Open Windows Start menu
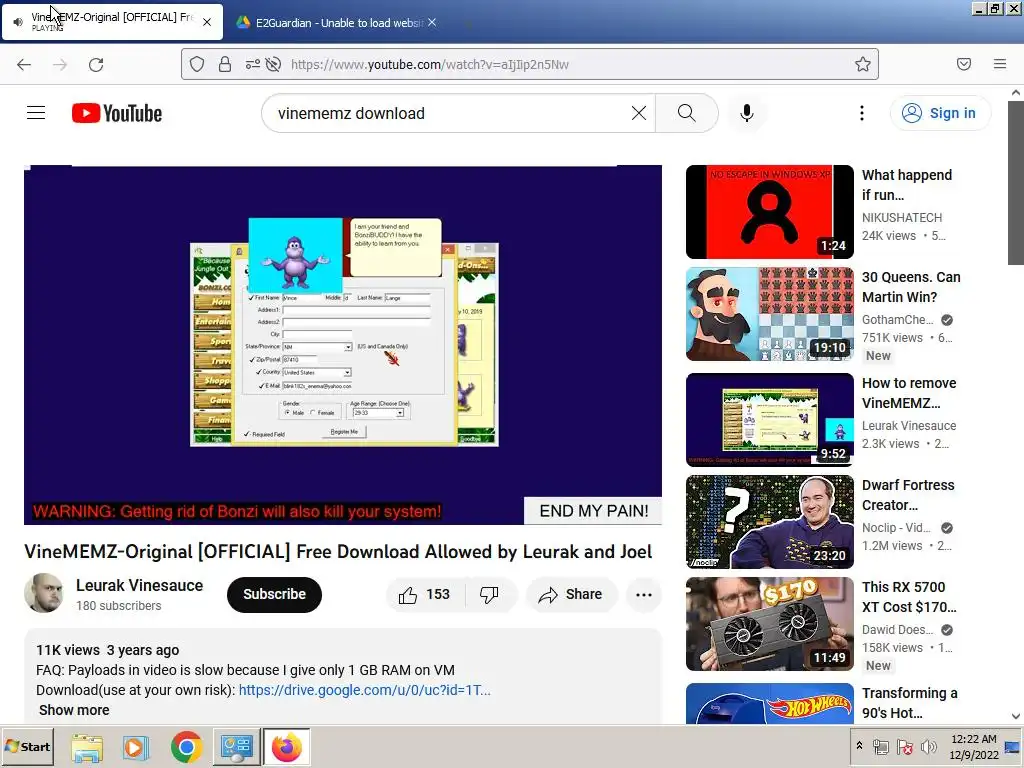 point(27,746)
